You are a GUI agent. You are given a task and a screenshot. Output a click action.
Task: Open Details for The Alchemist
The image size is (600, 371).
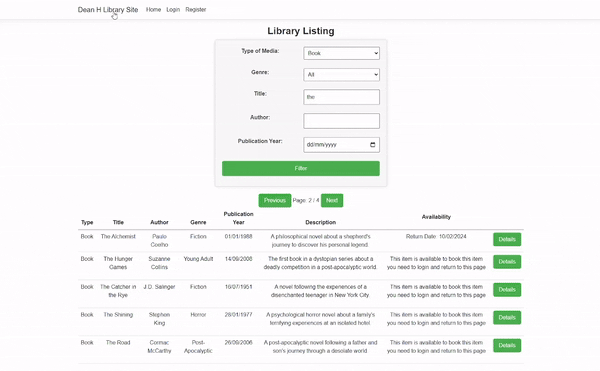point(507,239)
